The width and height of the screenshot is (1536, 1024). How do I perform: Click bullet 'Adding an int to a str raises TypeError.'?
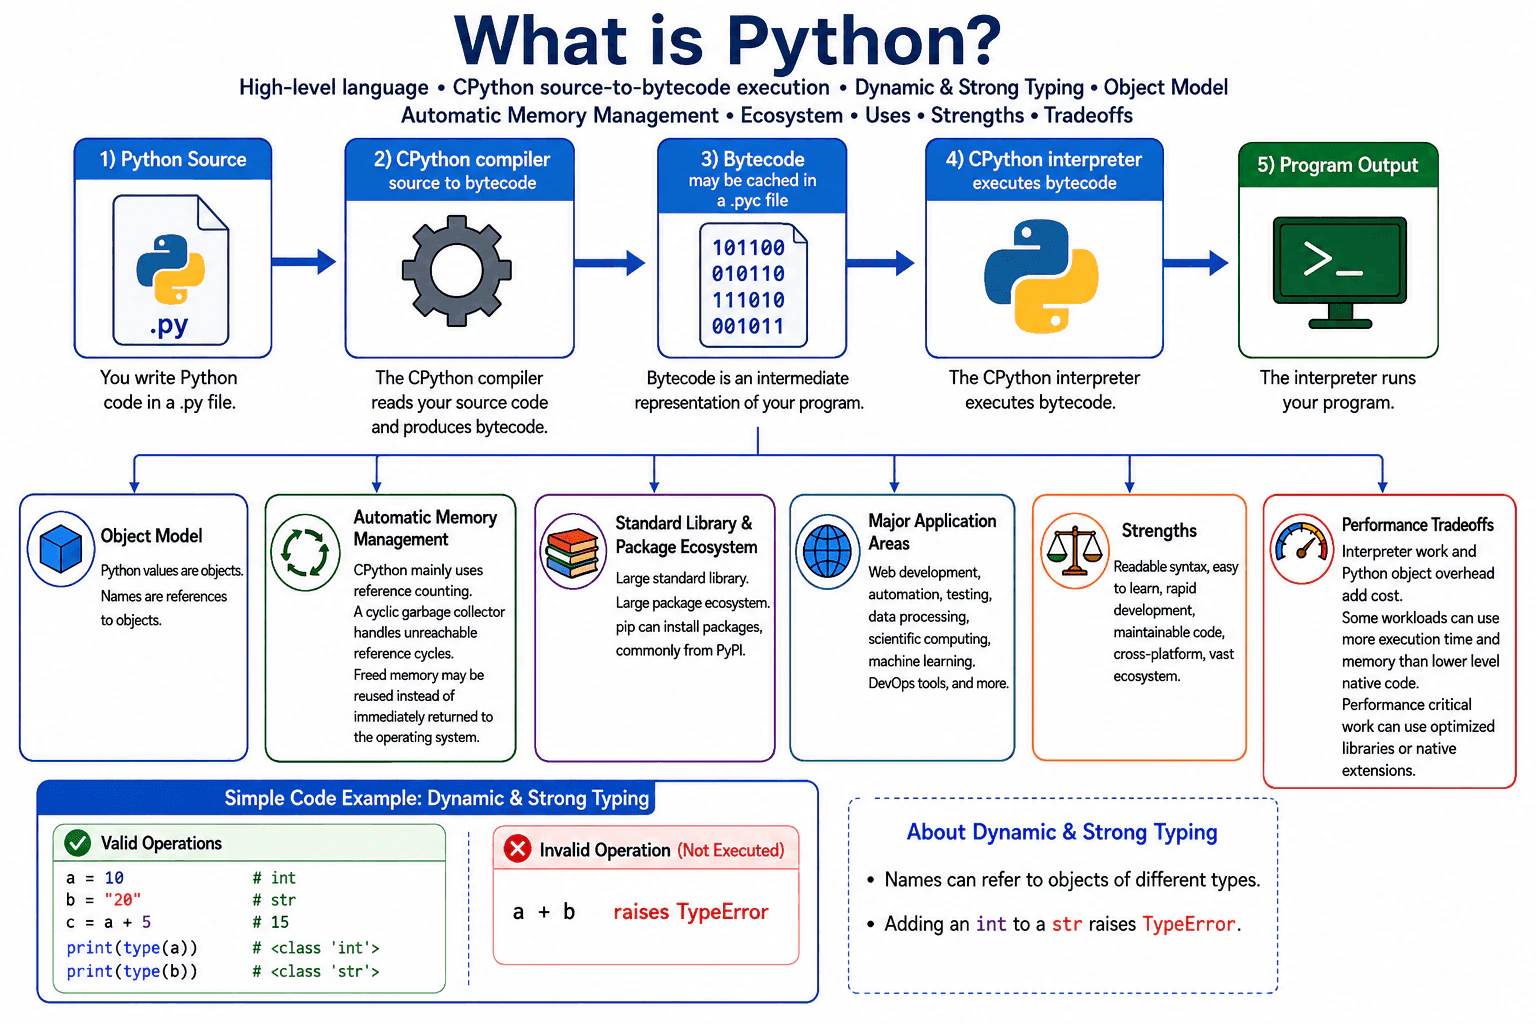(1062, 924)
